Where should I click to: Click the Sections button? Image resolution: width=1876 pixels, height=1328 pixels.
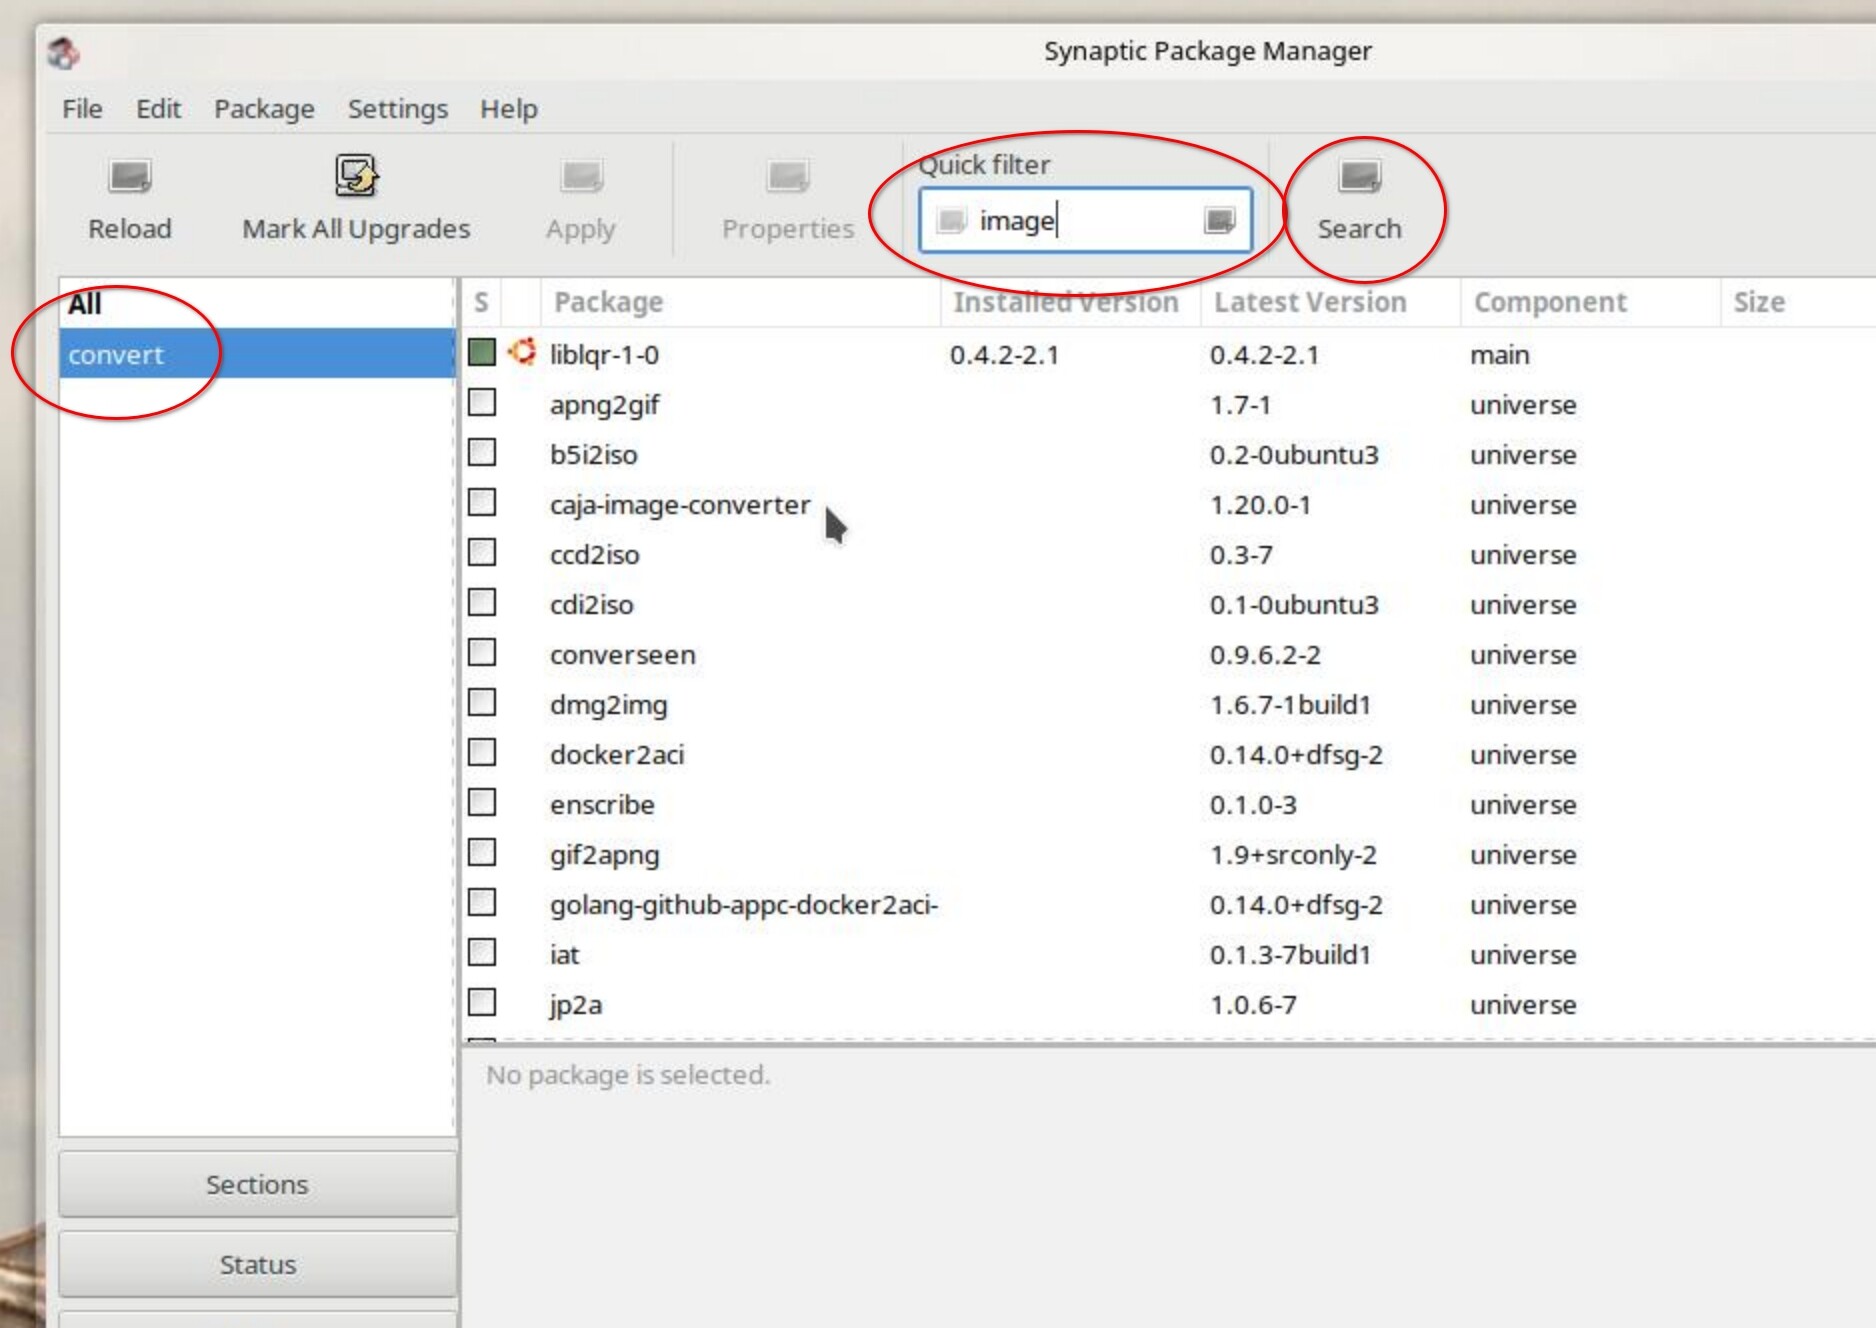pos(257,1184)
